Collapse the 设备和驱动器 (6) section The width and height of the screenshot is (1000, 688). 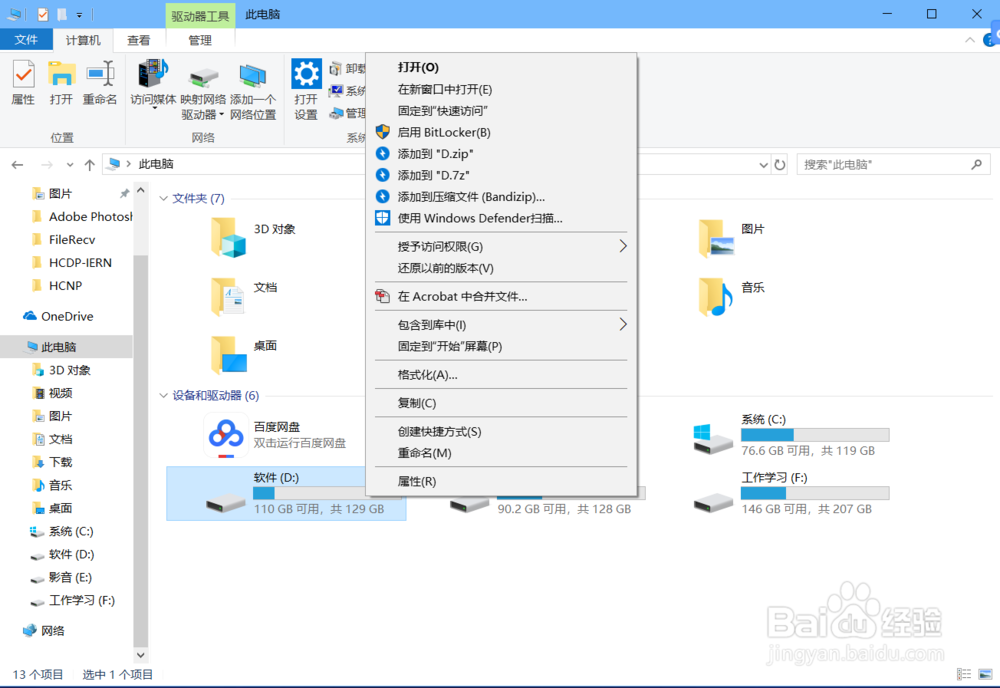(163, 396)
